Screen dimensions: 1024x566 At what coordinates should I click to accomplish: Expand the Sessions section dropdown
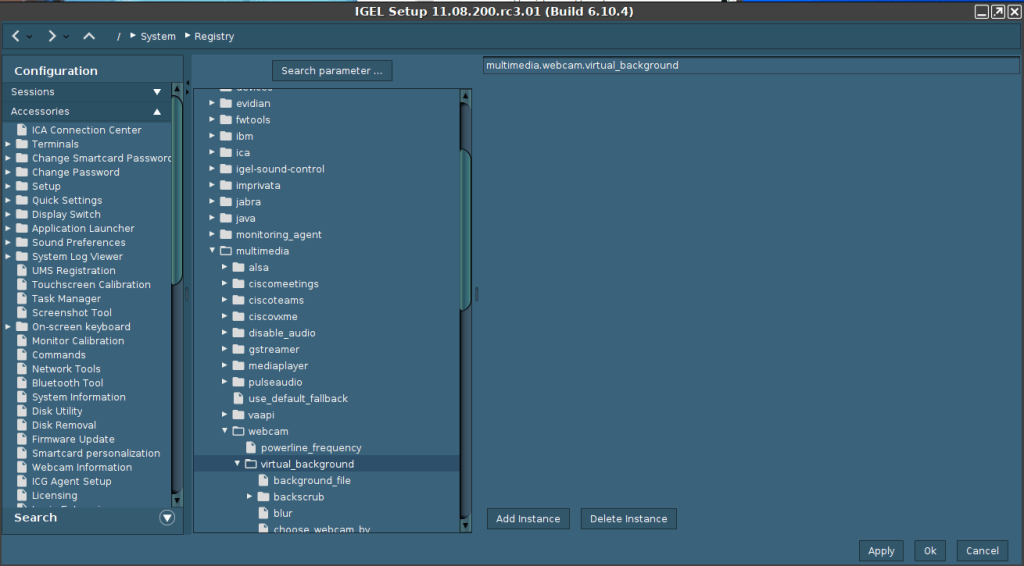[157, 92]
